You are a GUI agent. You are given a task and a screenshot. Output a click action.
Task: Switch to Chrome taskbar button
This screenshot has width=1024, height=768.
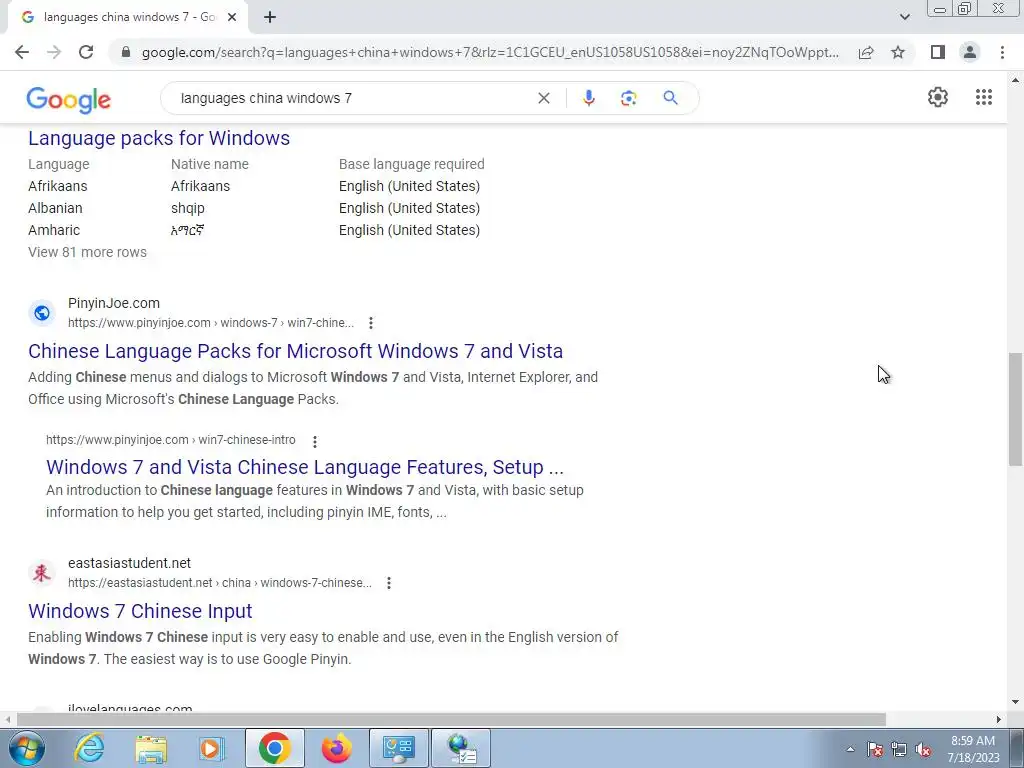(274, 748)
